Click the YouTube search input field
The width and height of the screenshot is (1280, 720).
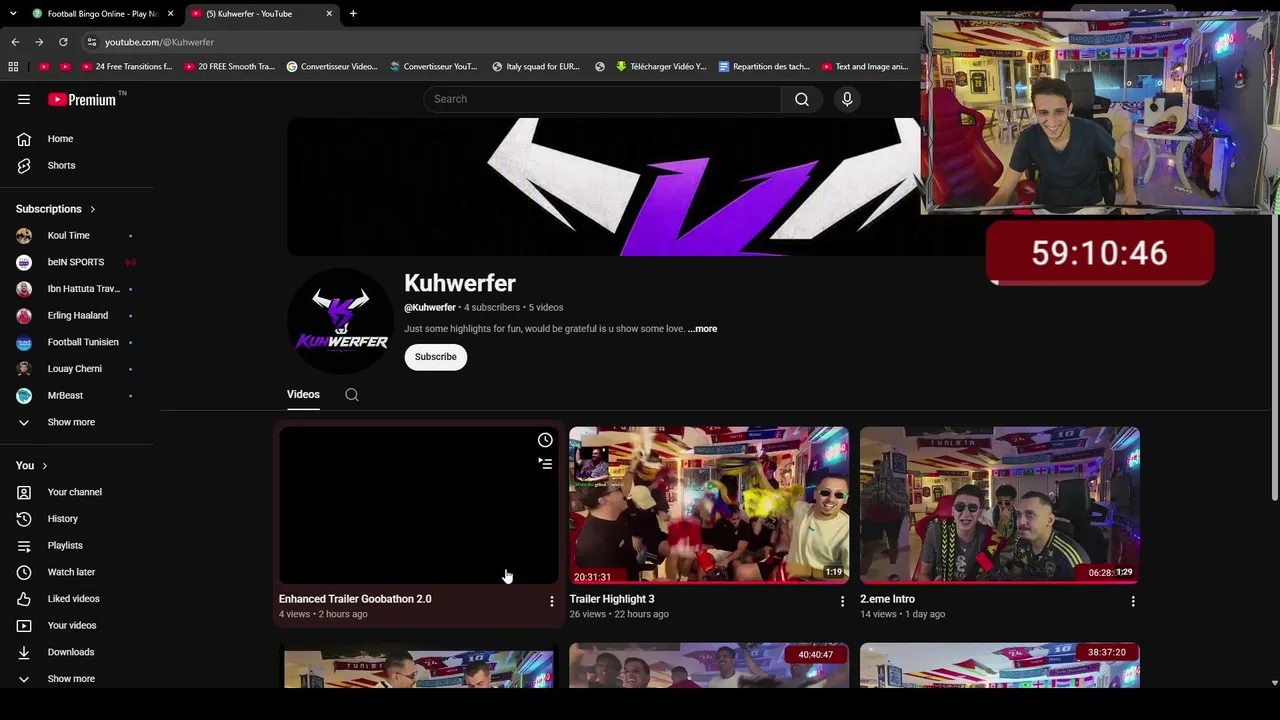click(603, 99)
